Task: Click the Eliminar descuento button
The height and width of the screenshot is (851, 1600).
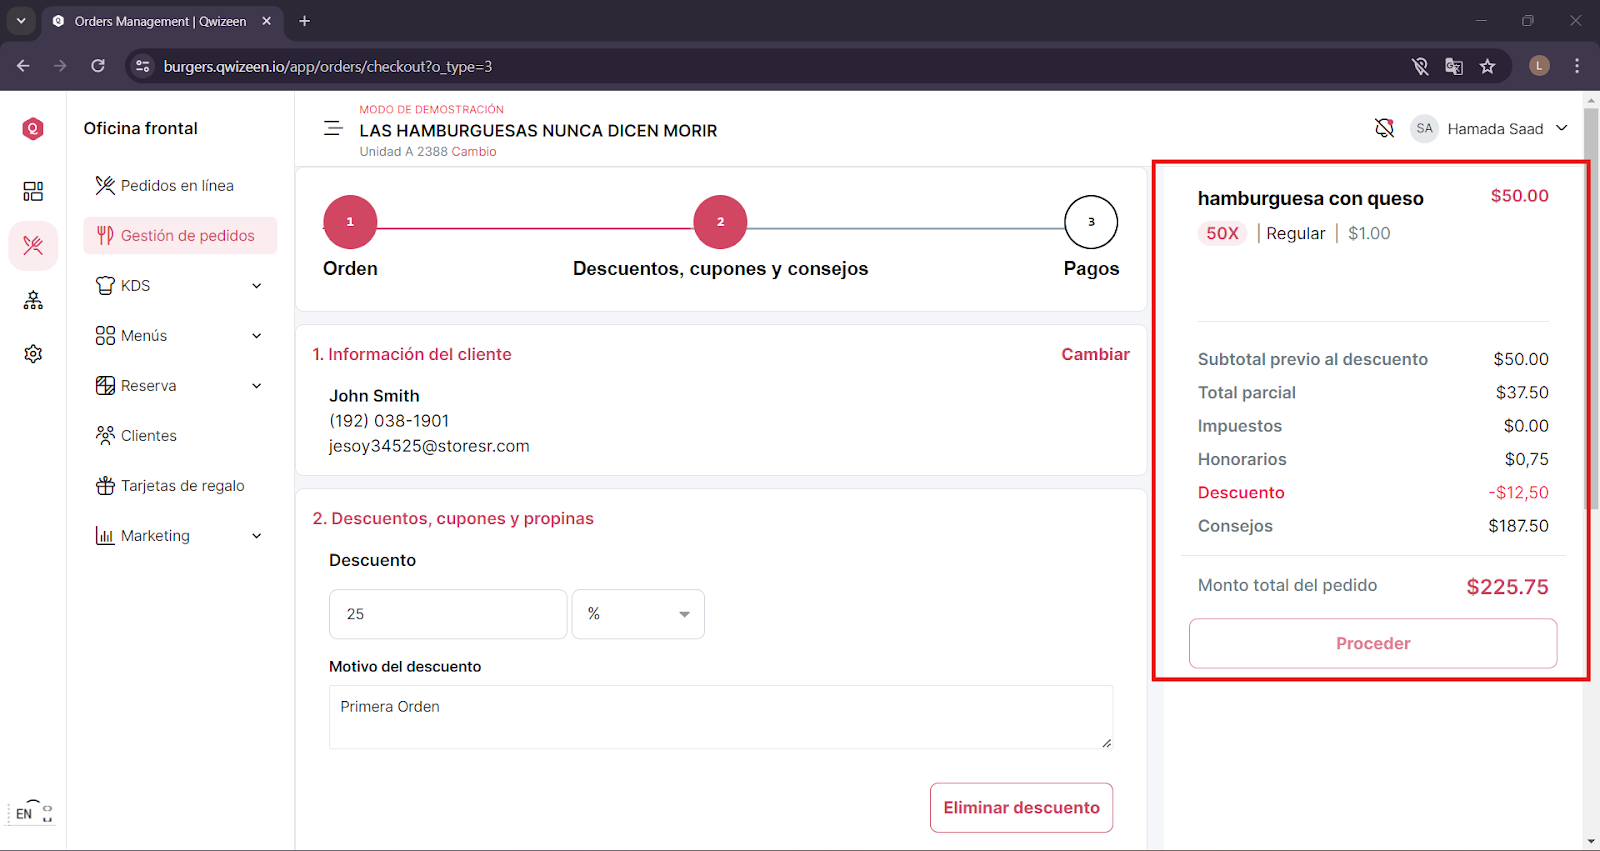Action: point(1021,808)
